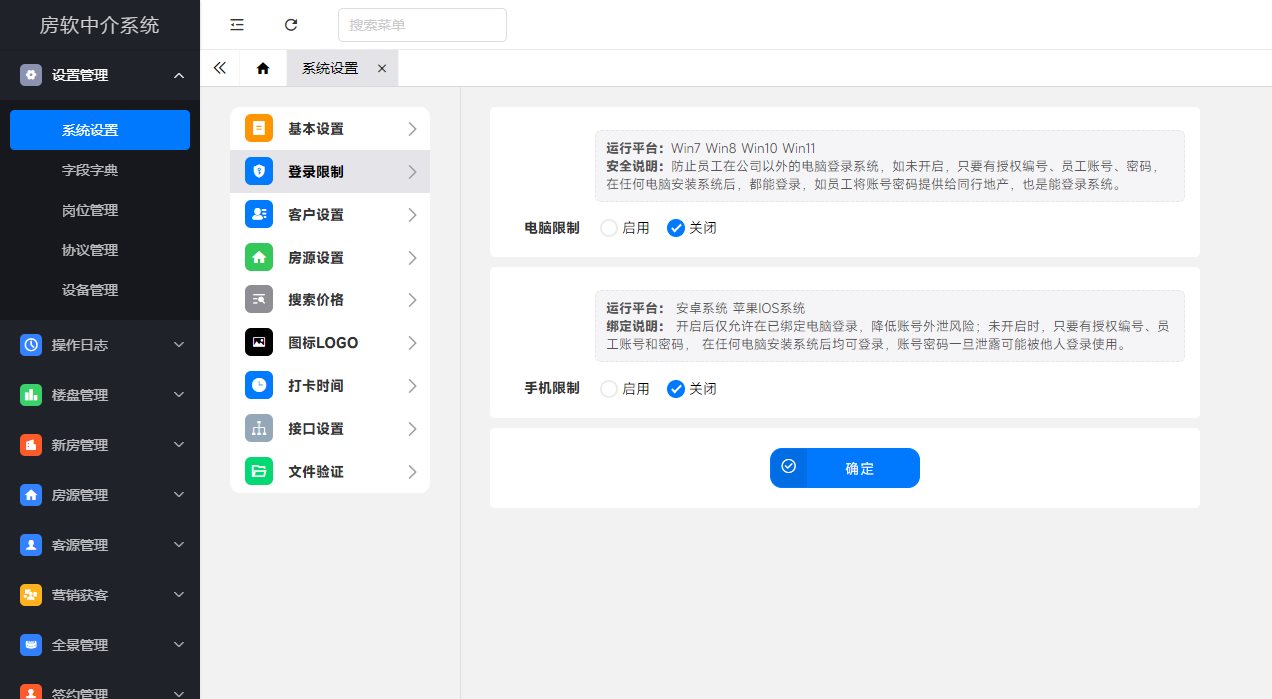The width and height of the screenshot is (1272, 699).
Task: Click arrow beside 搜索价格
Action: click(412, 299)
